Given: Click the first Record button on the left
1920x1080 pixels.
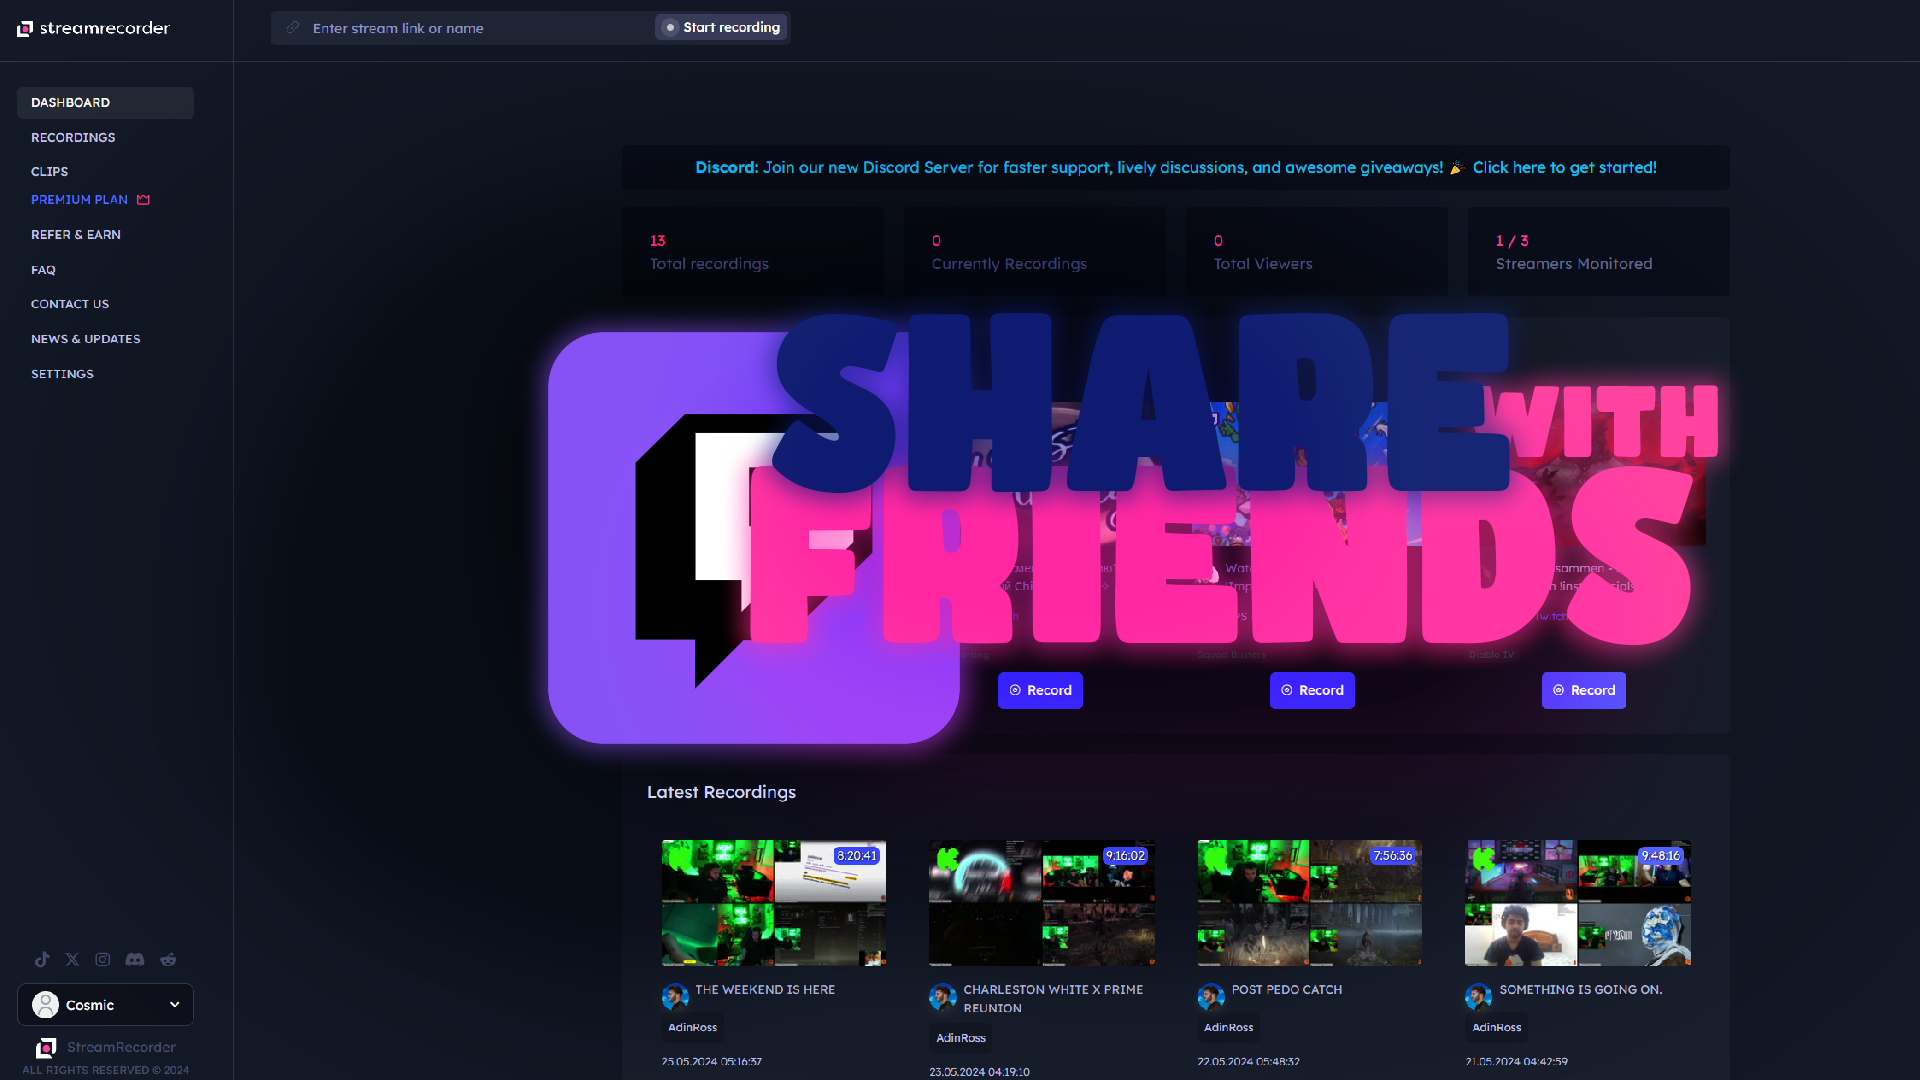Looking at the screenshot, I should coord(1040,690).
